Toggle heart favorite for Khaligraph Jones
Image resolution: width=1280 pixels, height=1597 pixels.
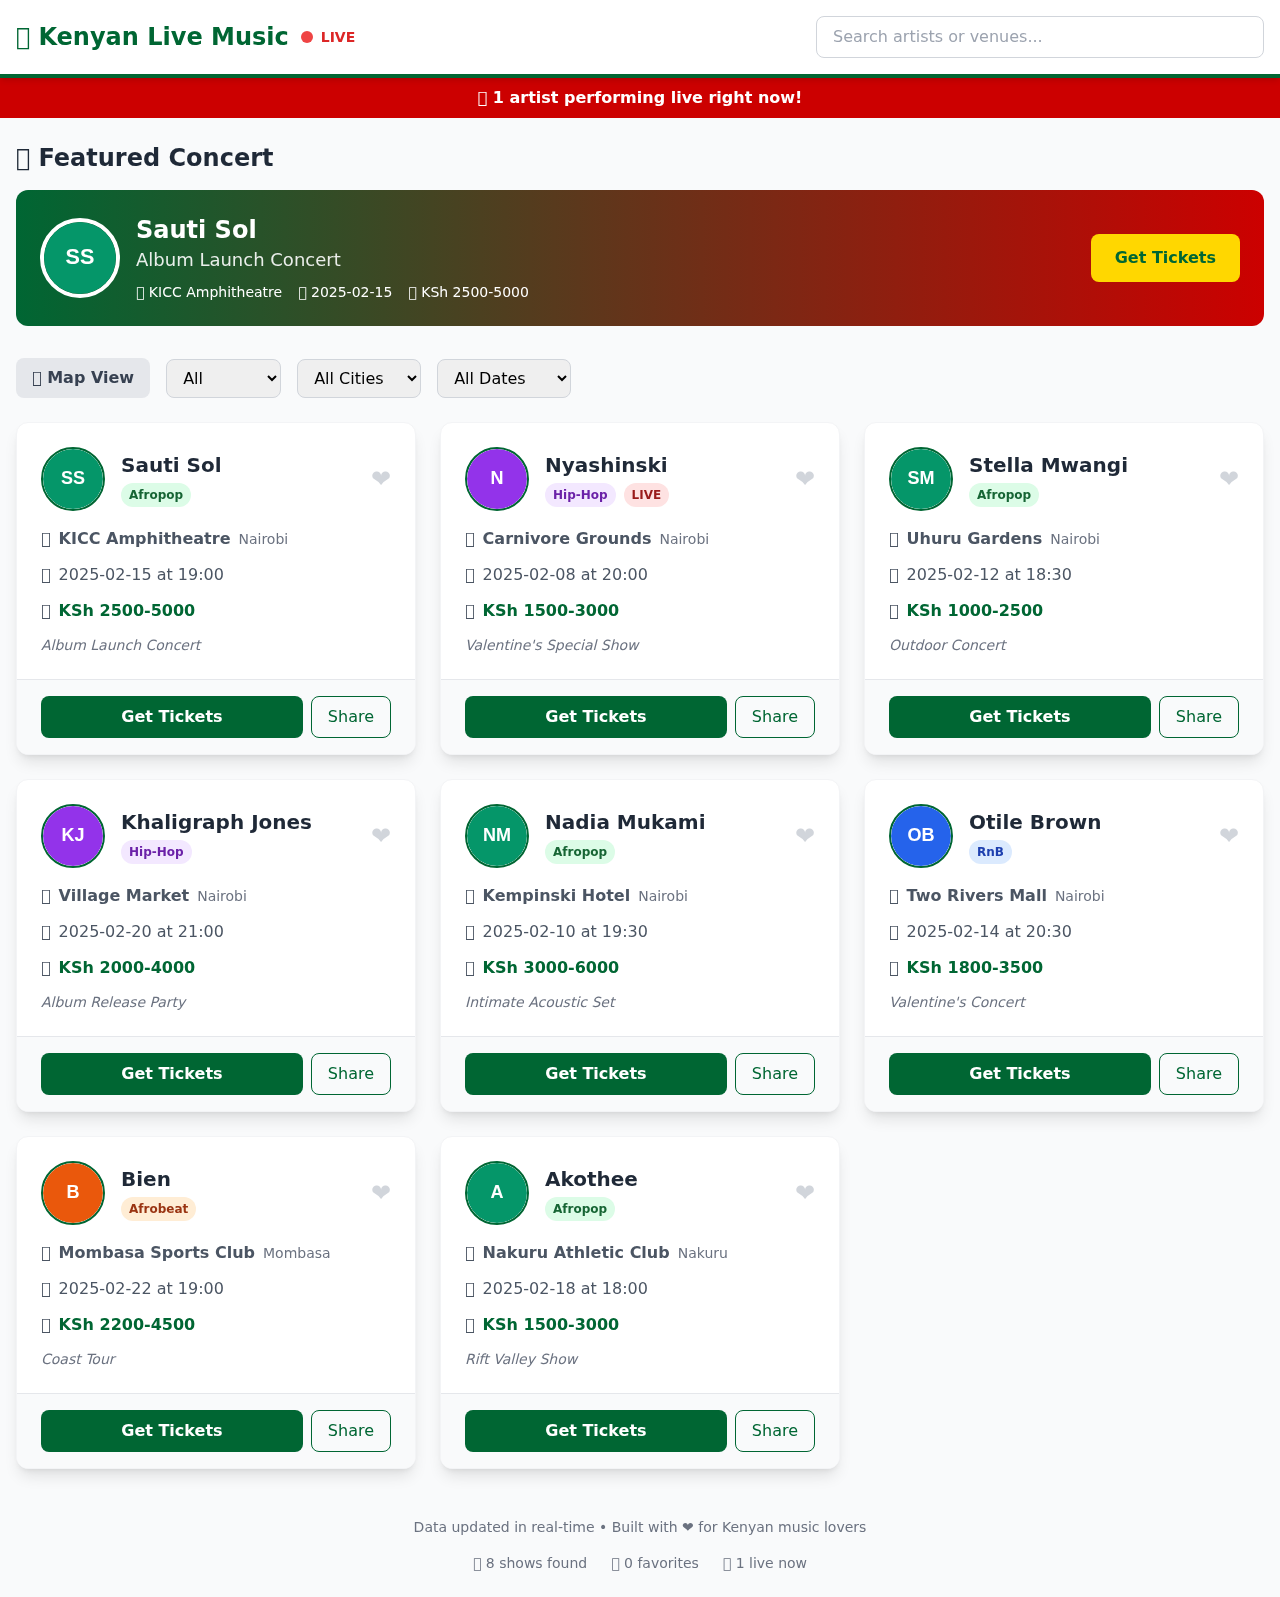[x=381, y=835]
